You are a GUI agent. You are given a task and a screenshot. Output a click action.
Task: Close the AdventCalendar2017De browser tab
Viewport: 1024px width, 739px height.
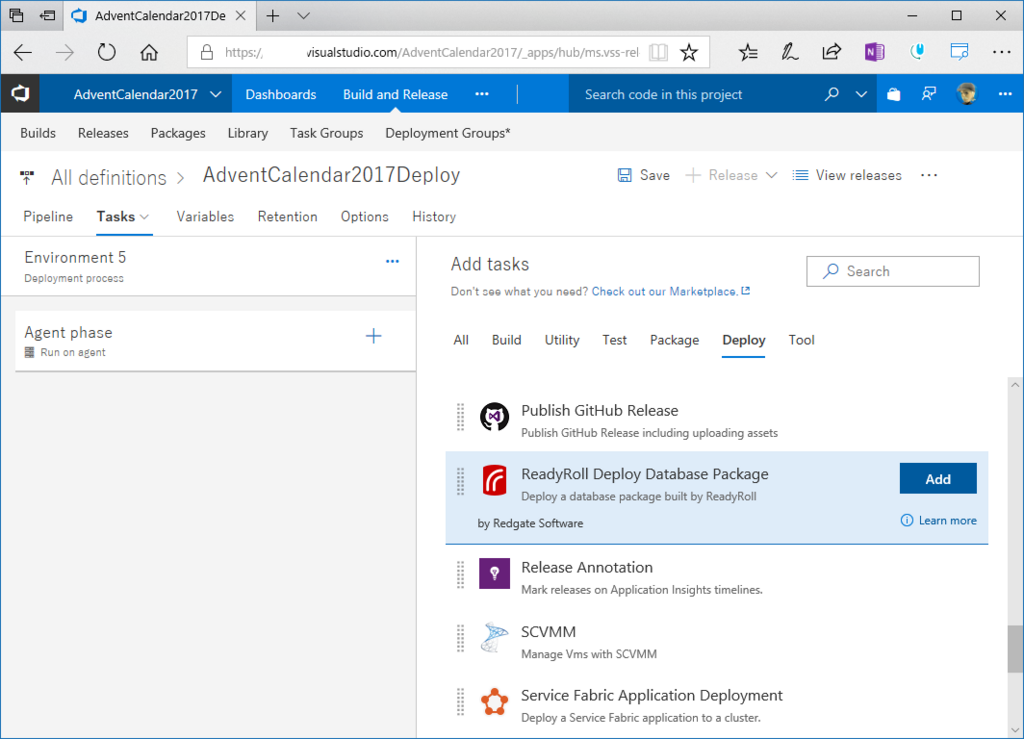pyautogui.click(x=240, y=16)
